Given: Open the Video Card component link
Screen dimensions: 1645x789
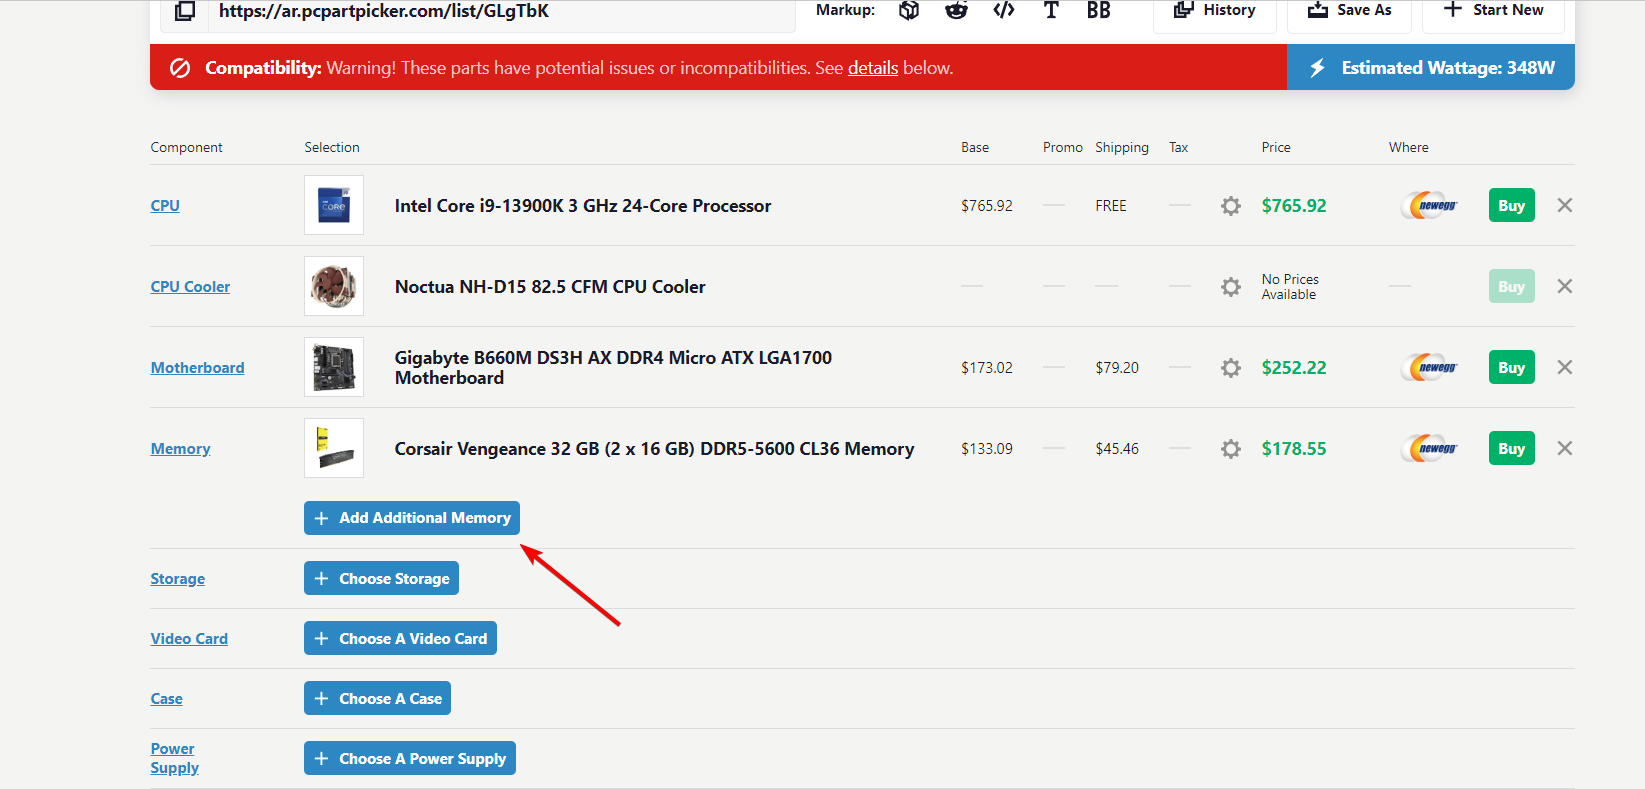Looking at the screenshot, I should click(189, 639).
